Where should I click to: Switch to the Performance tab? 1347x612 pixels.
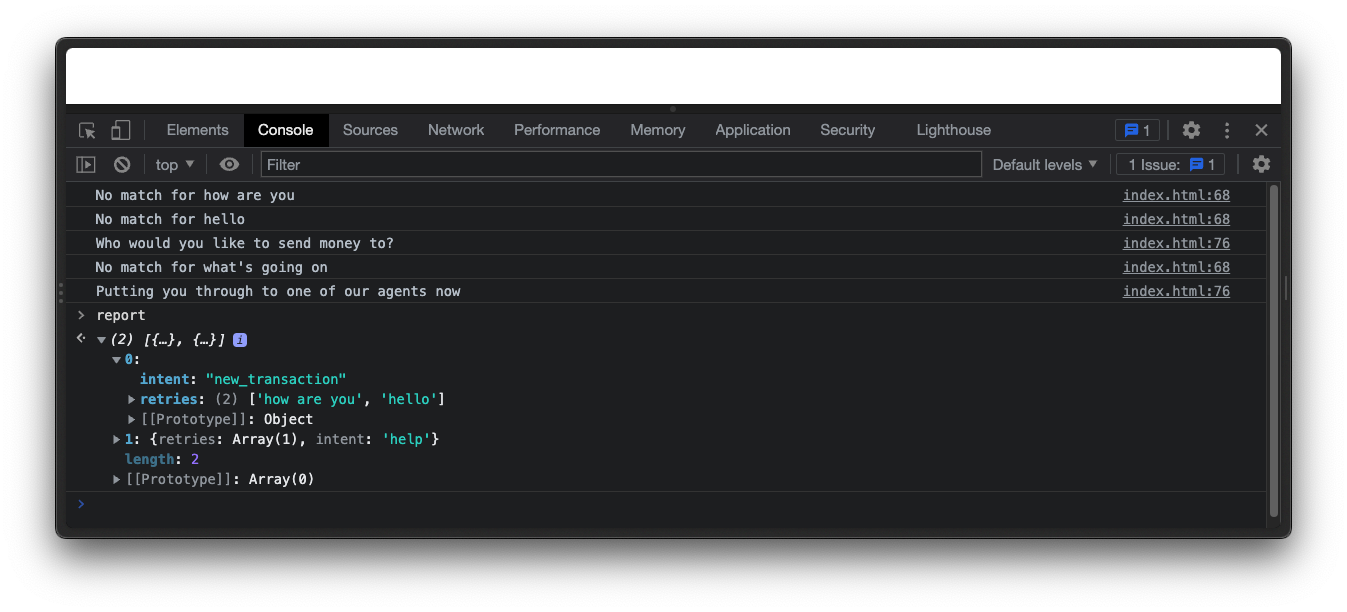557,130
